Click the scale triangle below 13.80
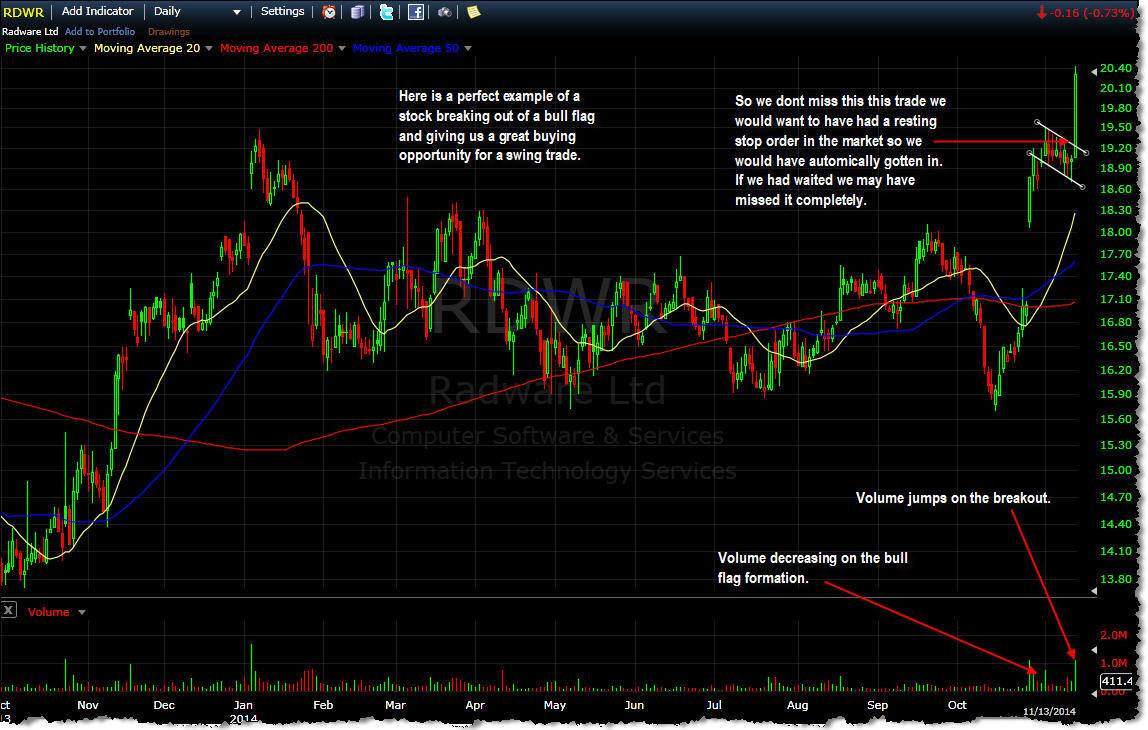This screenshot has width=1148, height=730. pyautogui.click(x=1094, y=590)
